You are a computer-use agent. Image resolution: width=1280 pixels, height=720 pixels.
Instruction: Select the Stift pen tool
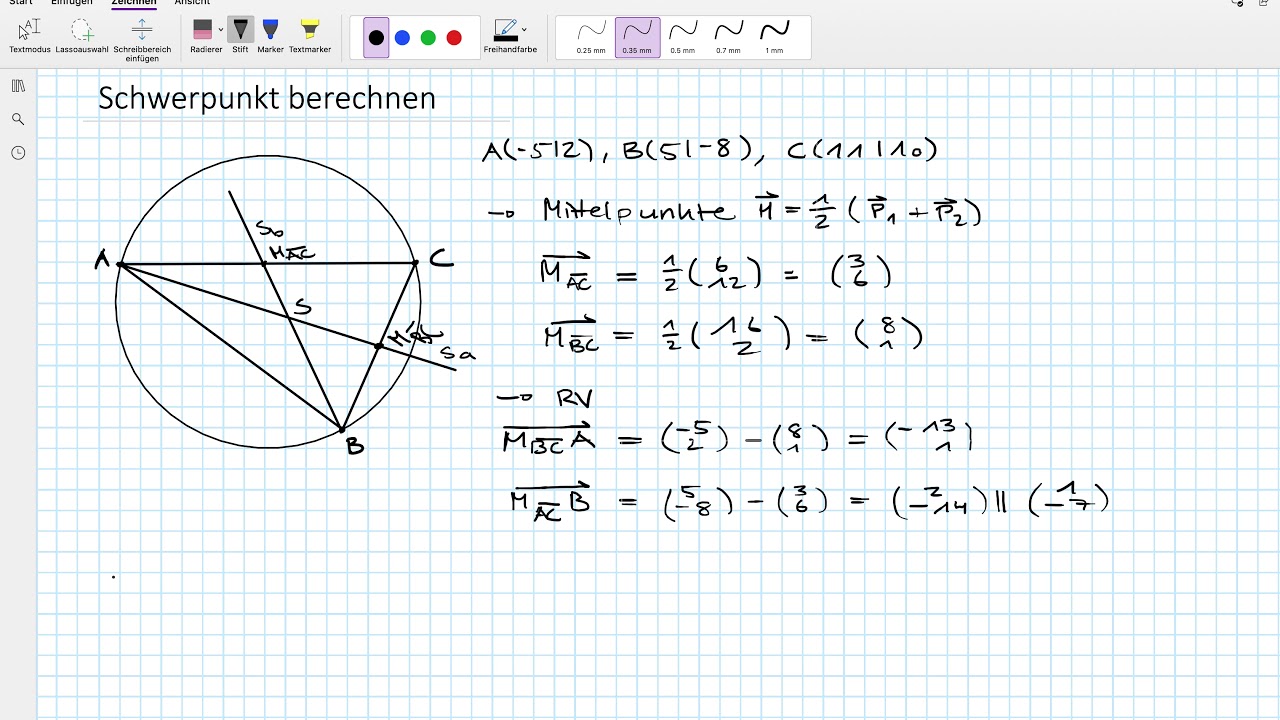[240, 36]
